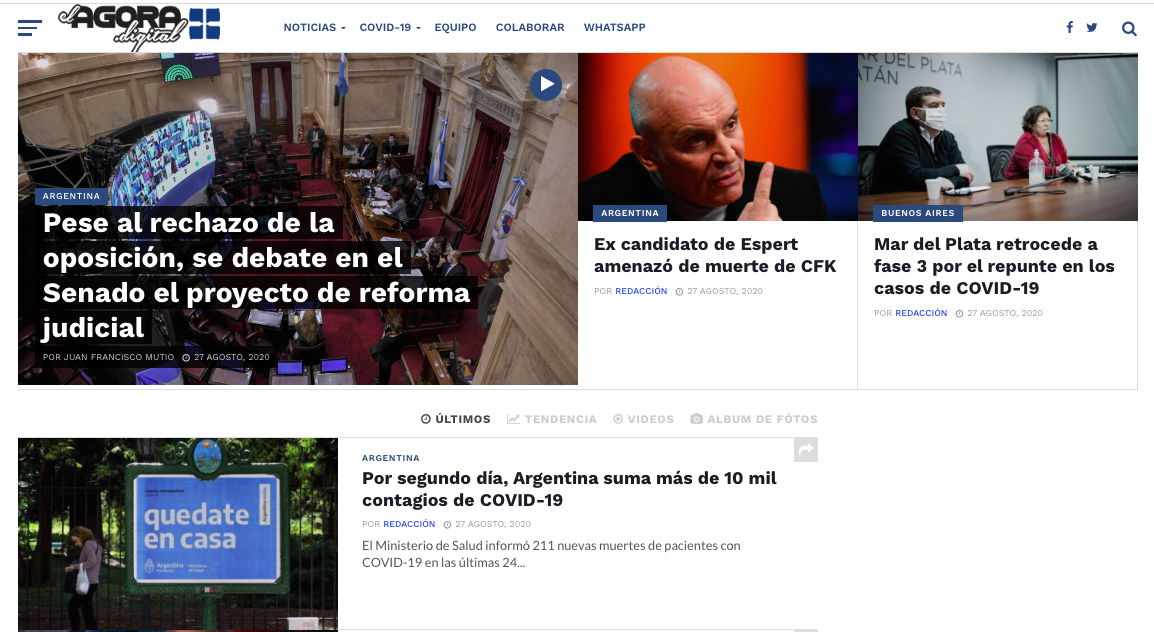Open the search magnifier icon
The height and width of the screenshot is (632, 1154).
point(1129,29)
